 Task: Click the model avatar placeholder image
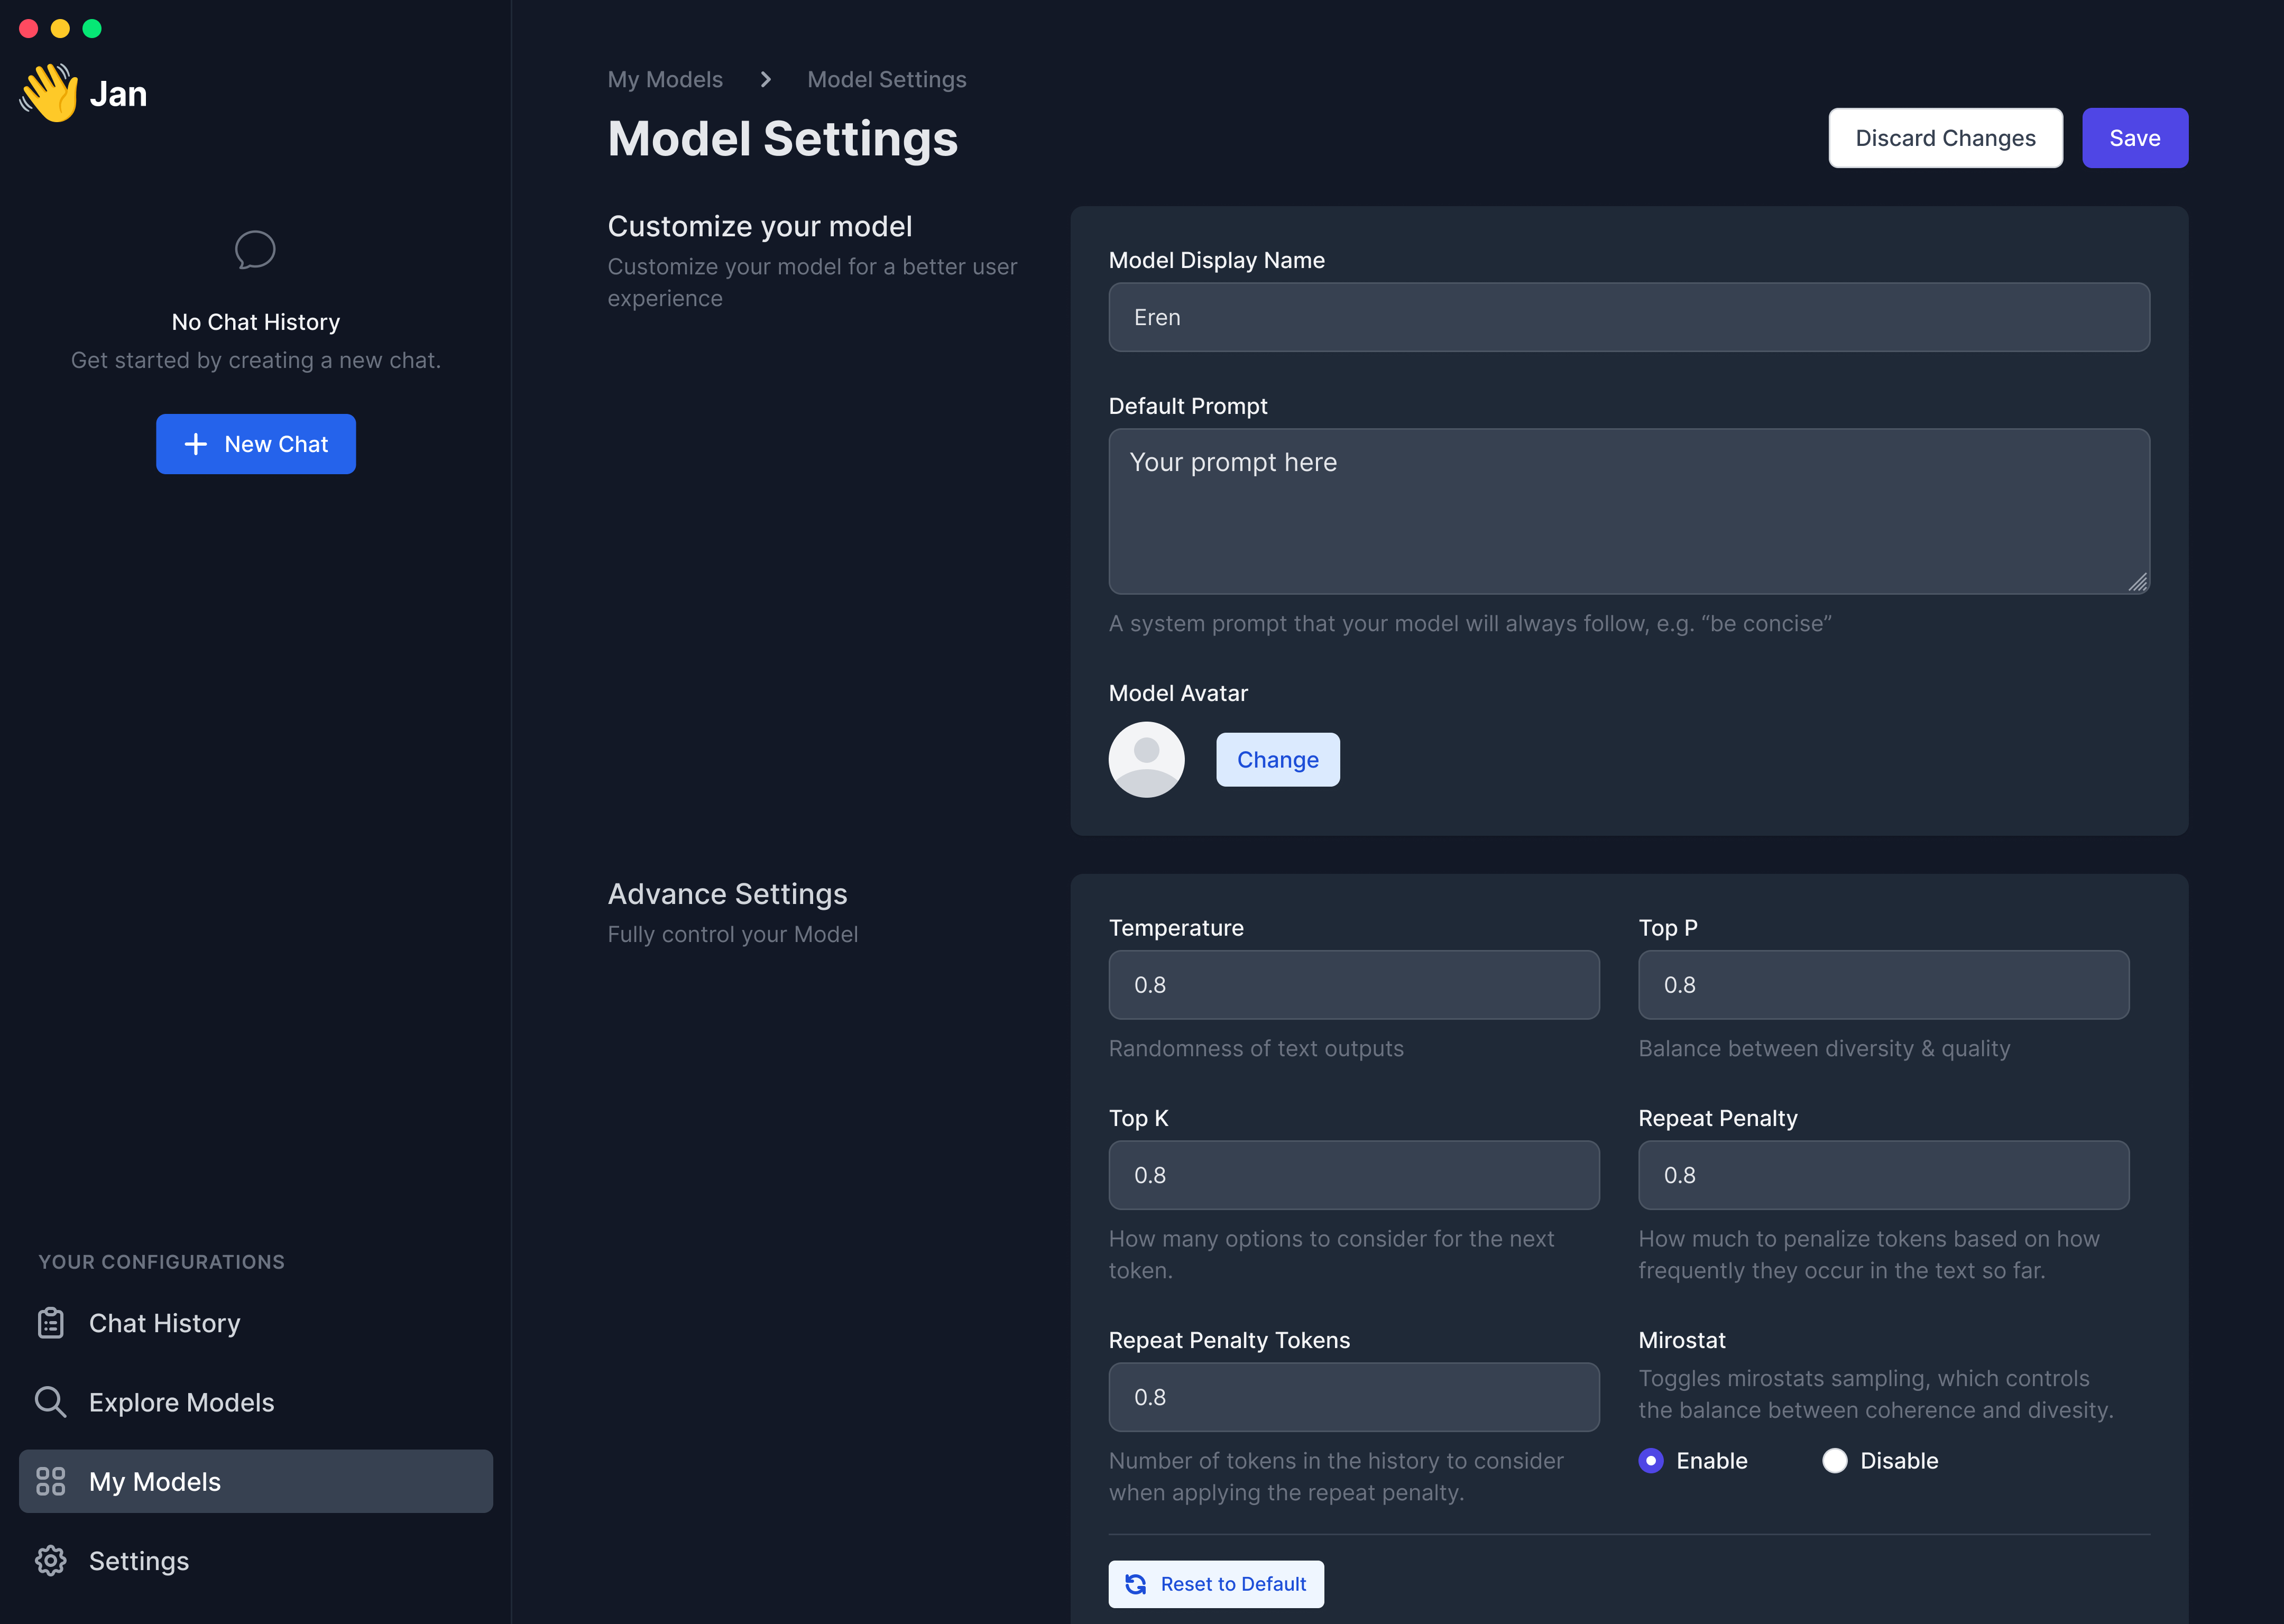coord(1146,759)
